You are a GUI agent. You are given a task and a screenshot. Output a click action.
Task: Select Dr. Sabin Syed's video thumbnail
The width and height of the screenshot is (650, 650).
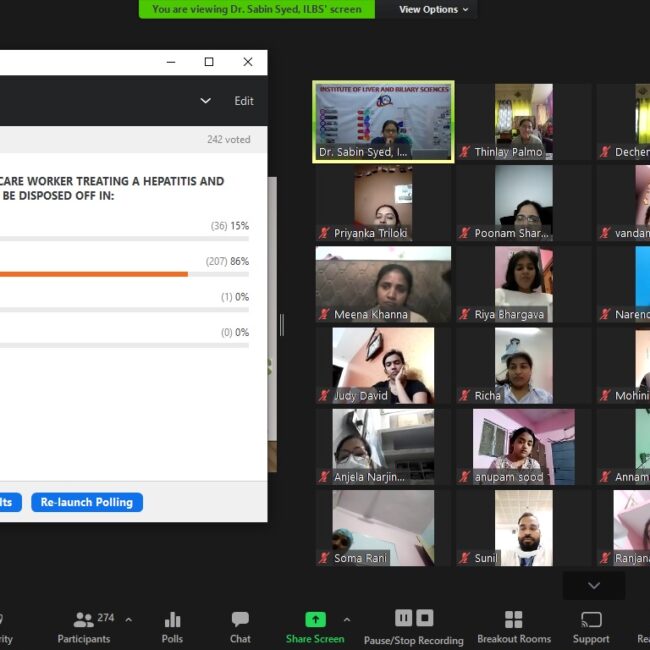click(x=384, y=121)
